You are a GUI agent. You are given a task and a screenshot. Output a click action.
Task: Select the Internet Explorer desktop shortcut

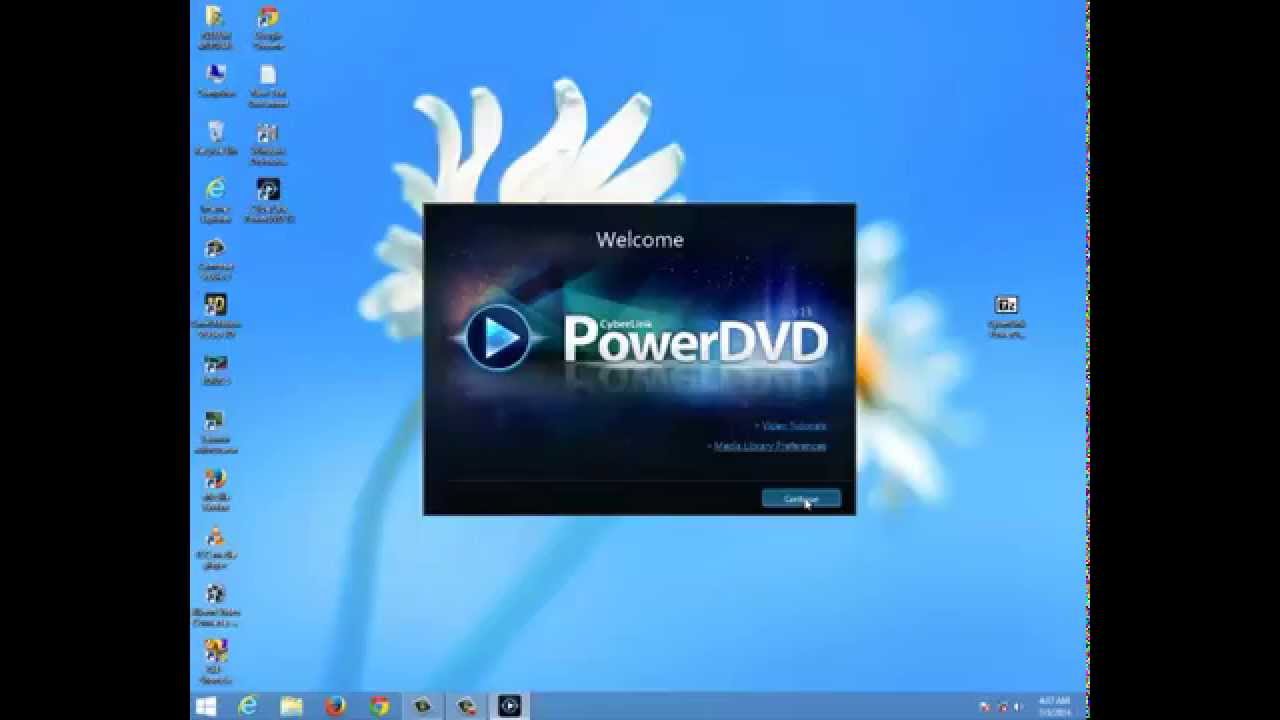point(215,201)
